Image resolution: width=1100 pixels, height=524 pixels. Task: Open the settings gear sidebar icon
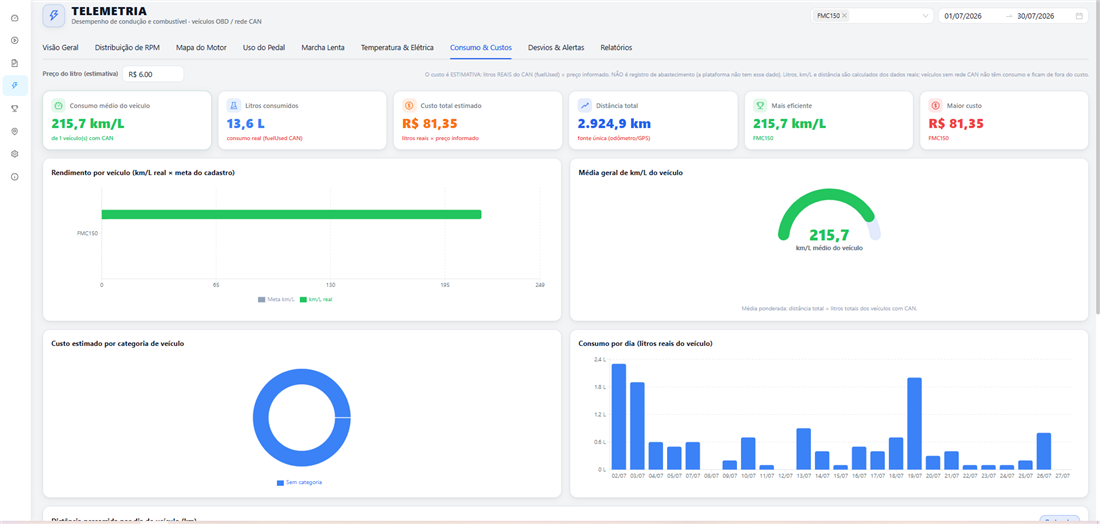coord(15,154)
